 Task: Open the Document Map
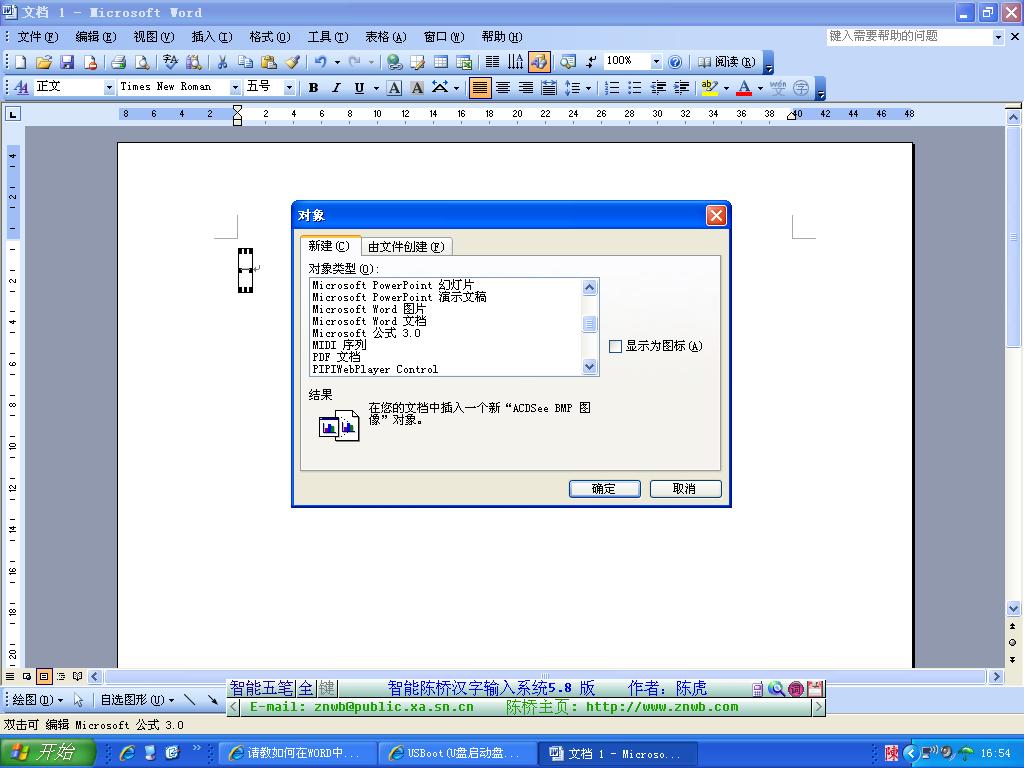(x=568, y=62)
